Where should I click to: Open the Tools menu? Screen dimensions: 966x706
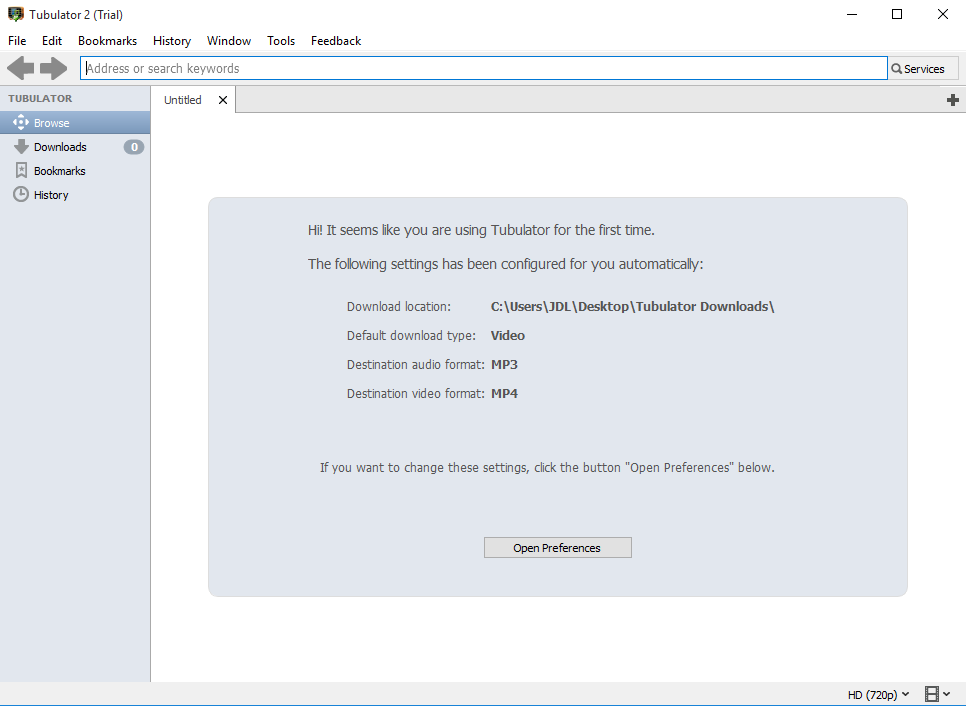[281, 41]
